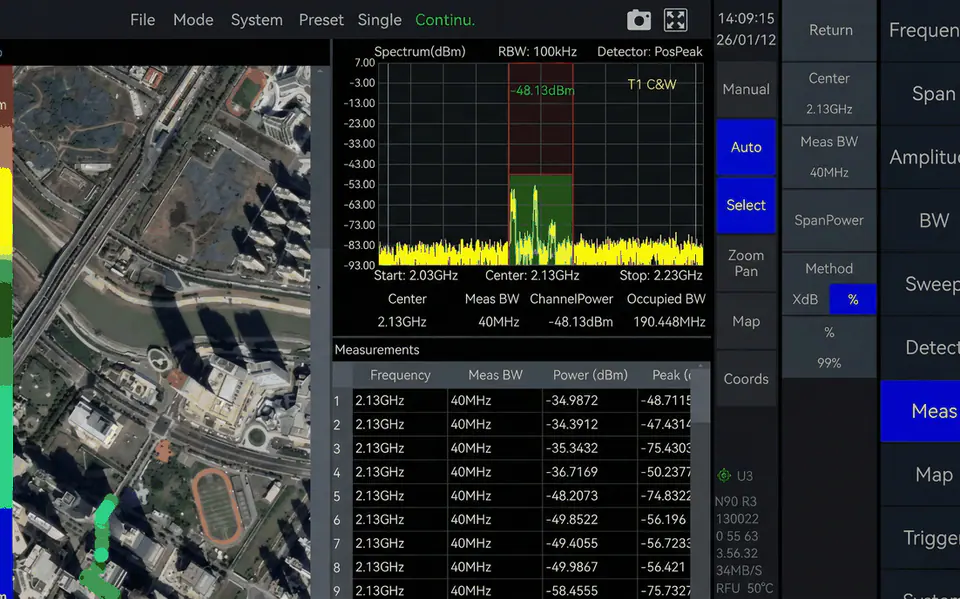Toggle fullscreen with the expand icon

[x=675, y=20]
